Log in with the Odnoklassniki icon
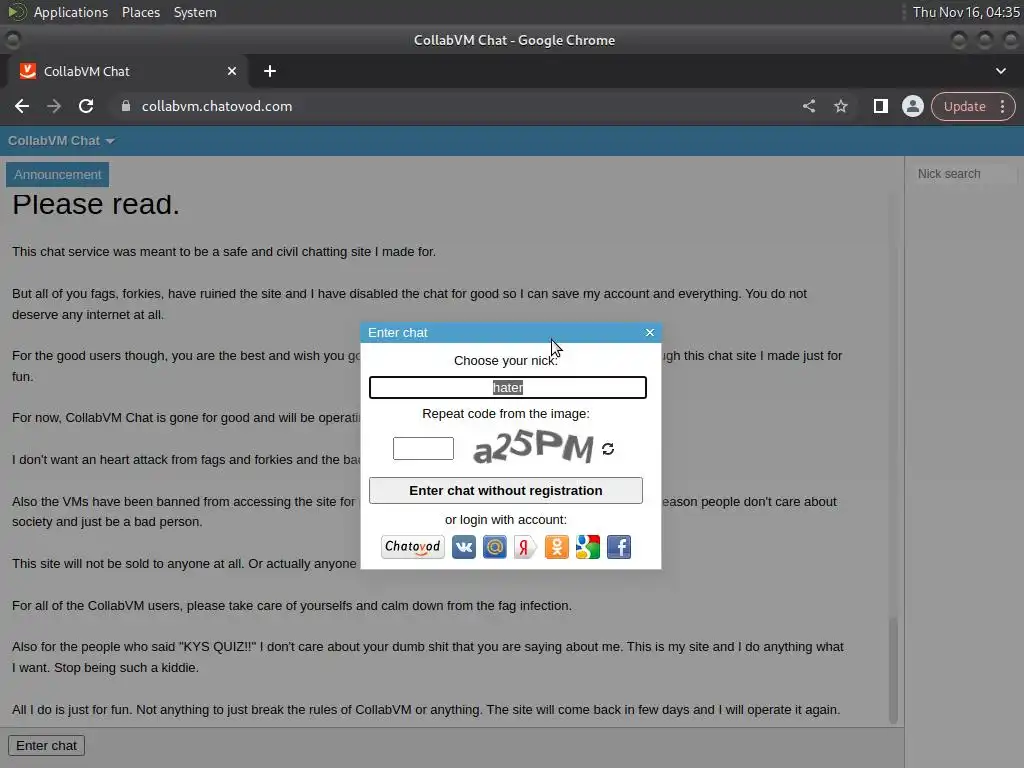Image resolution: width=1024 pixels, height=768 pixels. (556, 547)
